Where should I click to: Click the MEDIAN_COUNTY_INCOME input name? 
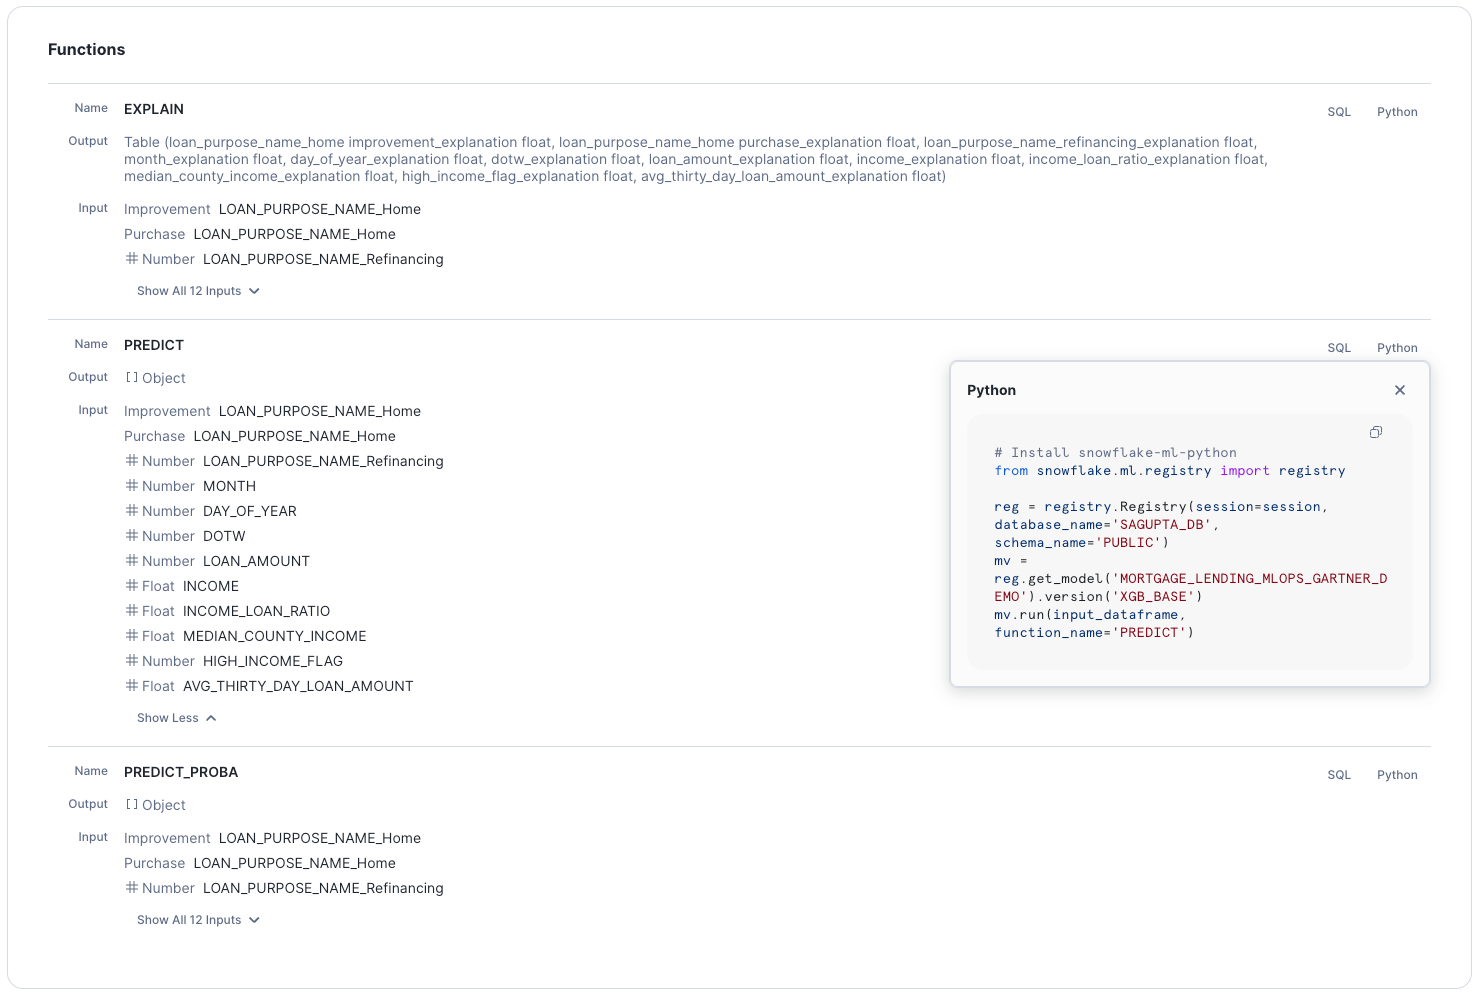pos(275,636)
